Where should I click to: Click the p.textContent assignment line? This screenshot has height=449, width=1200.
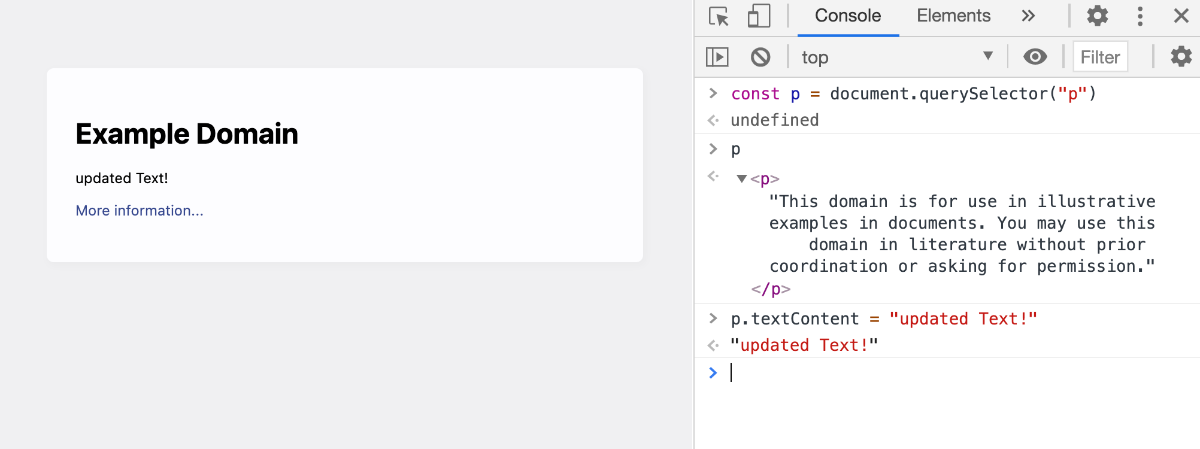[884, 319]
